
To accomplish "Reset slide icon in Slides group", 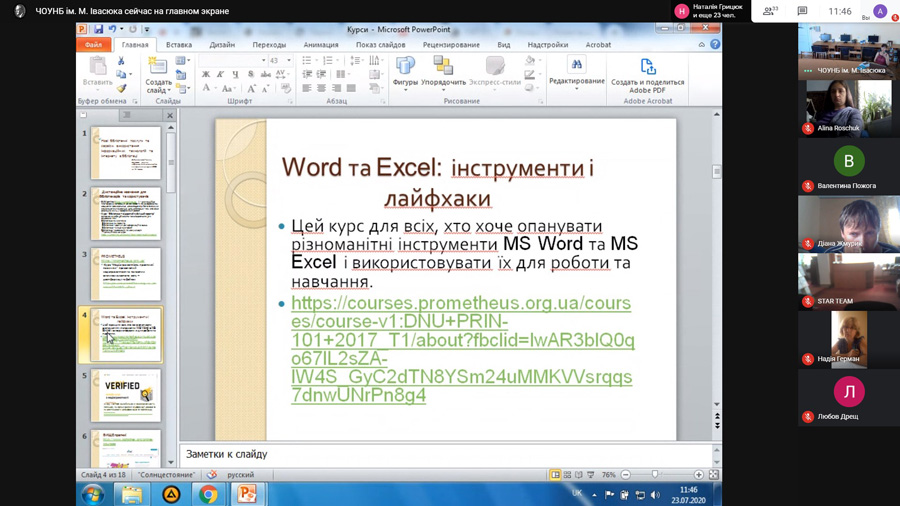I will click(x=181, y=75).
